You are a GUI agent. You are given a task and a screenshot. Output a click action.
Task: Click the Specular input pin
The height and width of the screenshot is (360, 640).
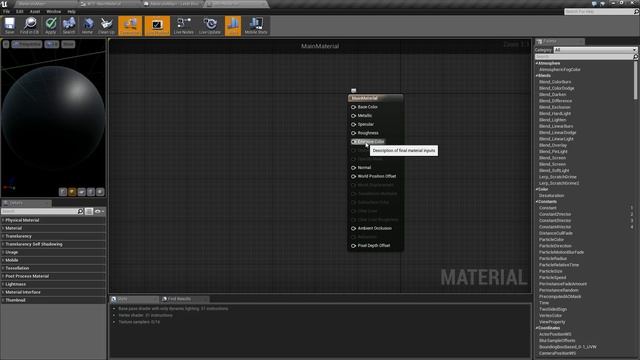point(353,124)
